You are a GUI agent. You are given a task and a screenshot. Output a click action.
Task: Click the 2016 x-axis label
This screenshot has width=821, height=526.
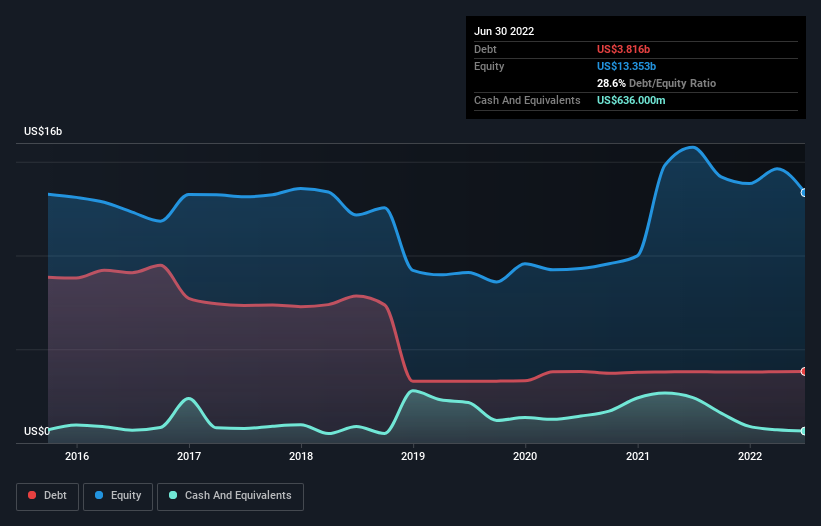[x=77, y=456]
